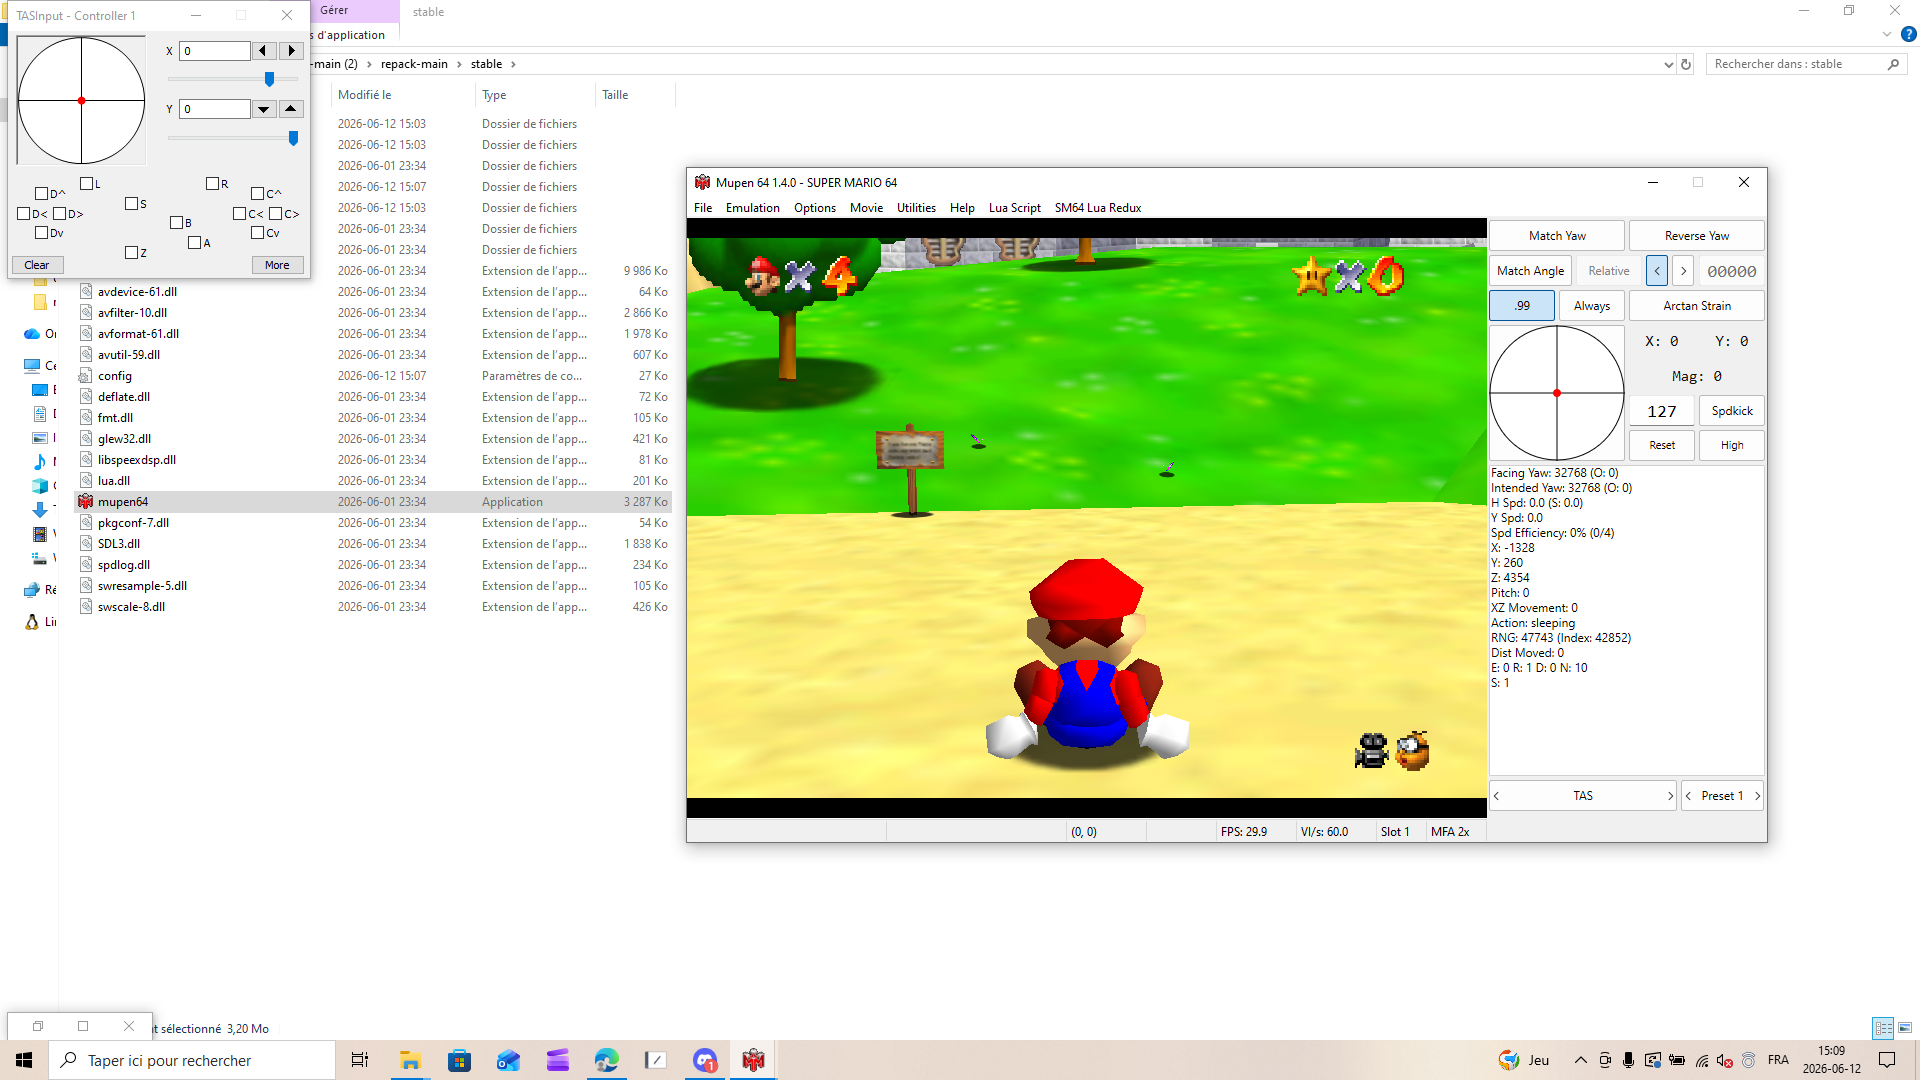The height and width of the screenshot is (1080, 1920).
Task: Click the Y axis slider in TASInput
Action: [x=233, y=138]
